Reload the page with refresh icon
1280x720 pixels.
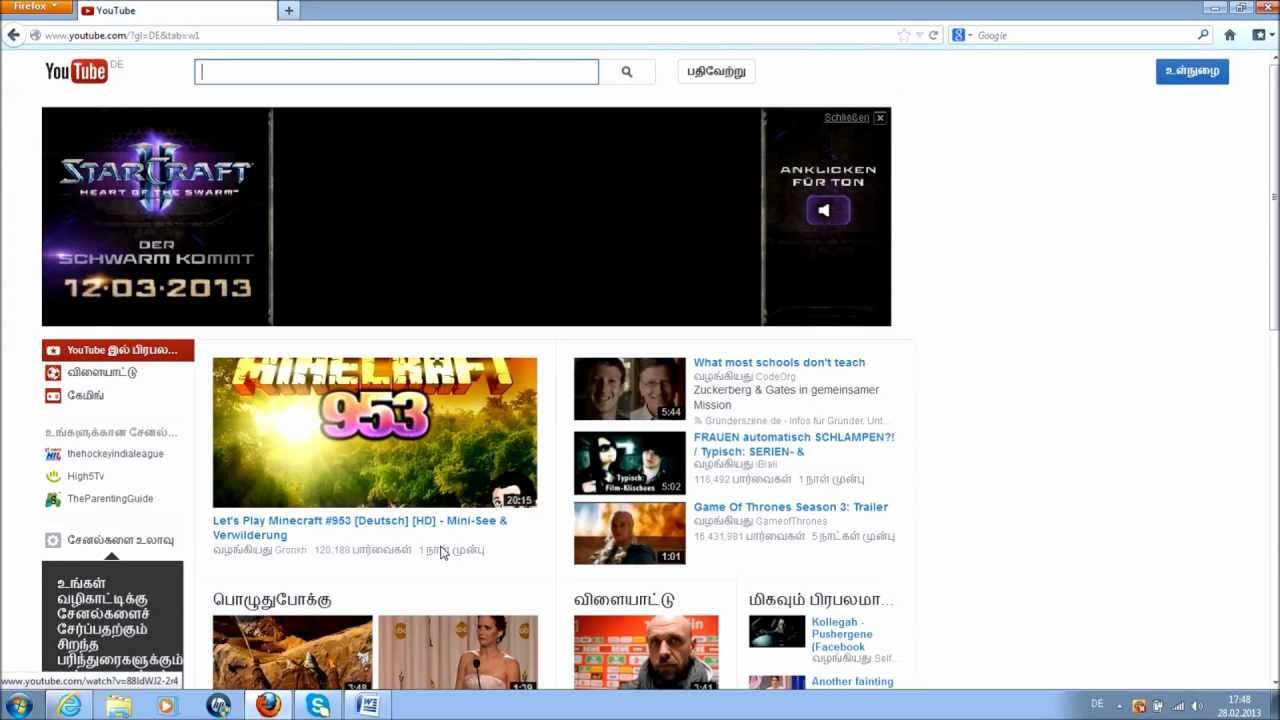tap(934, 35)
